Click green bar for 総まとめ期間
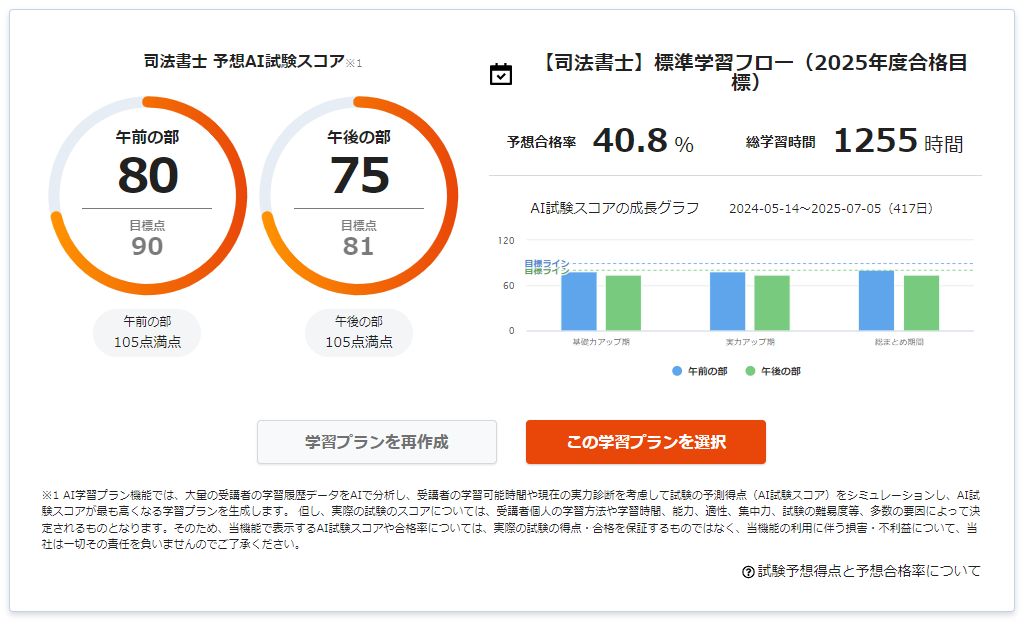The height and width of the screenshot is (621, 1025). pyautogui.click(x=922, y=303)
